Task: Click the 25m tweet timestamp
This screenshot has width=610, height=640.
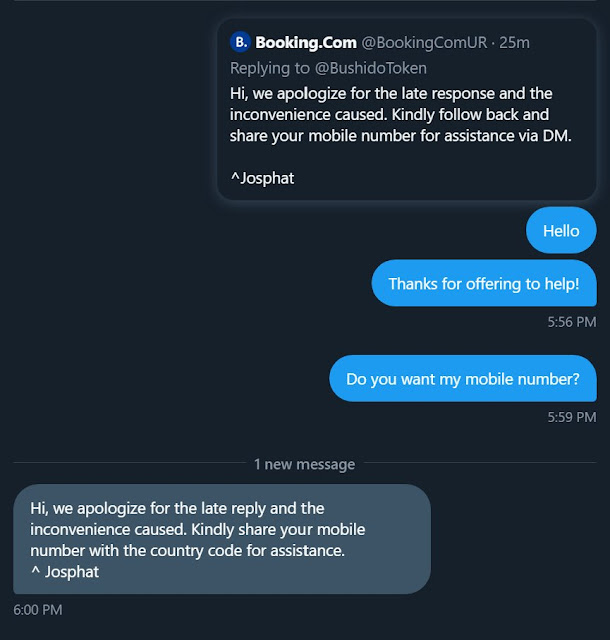Action: click(516, 42)
